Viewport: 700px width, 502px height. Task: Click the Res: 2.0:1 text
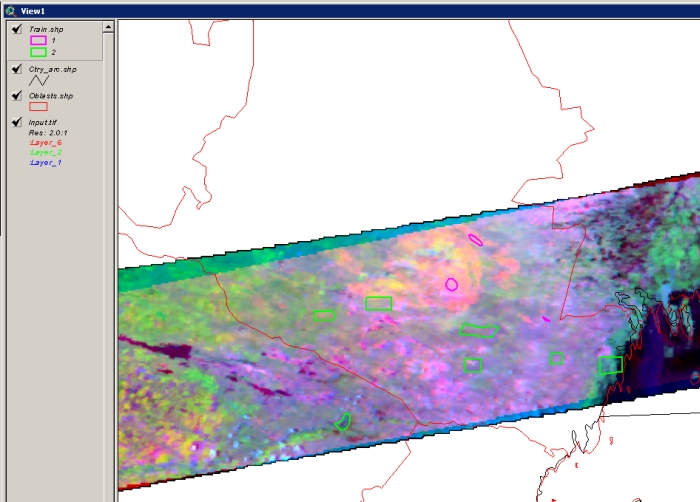(x=48, y=133)
